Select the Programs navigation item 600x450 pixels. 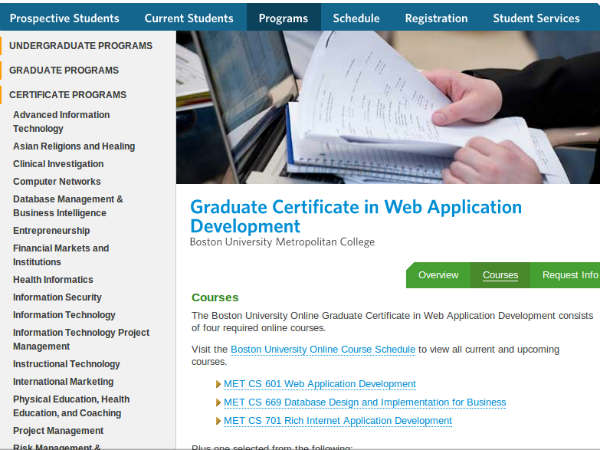[284, 18]
